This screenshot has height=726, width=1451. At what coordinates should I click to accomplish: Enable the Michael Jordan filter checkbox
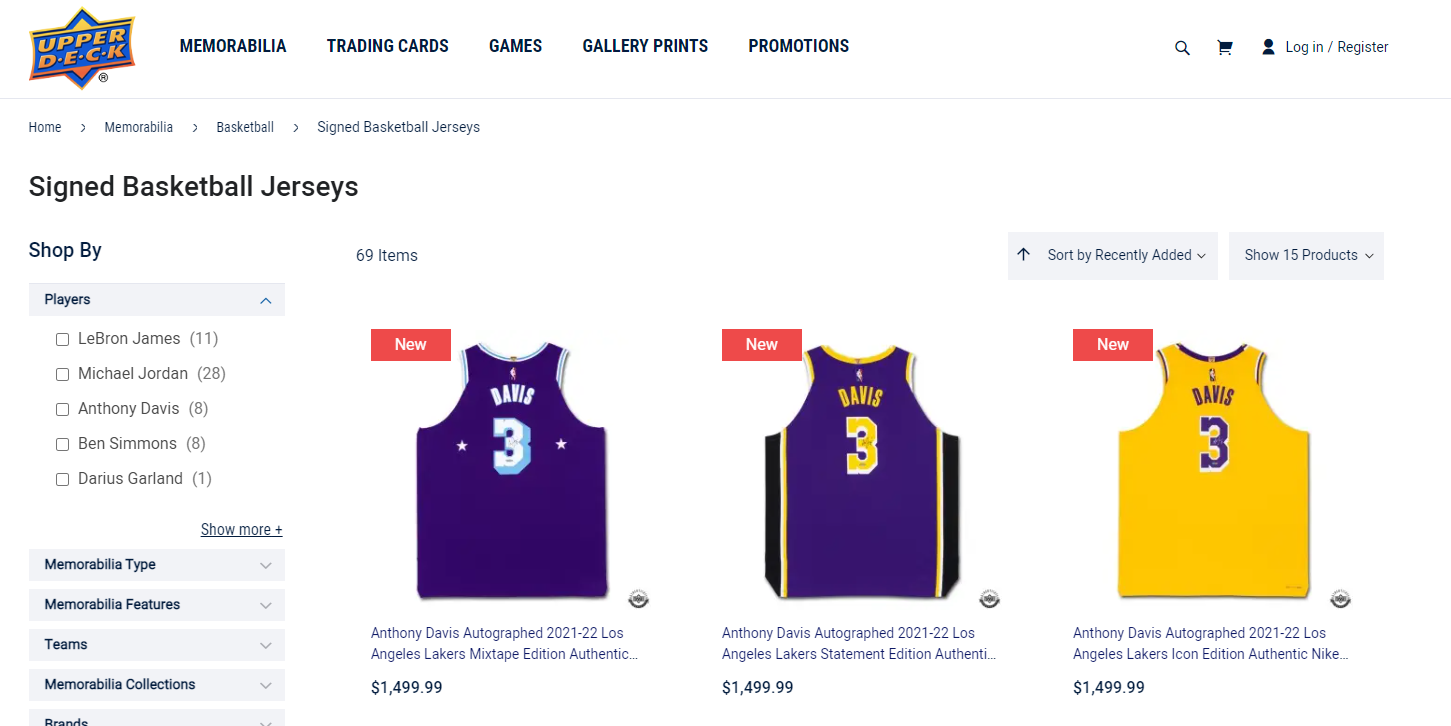click(x=62, y=375)
